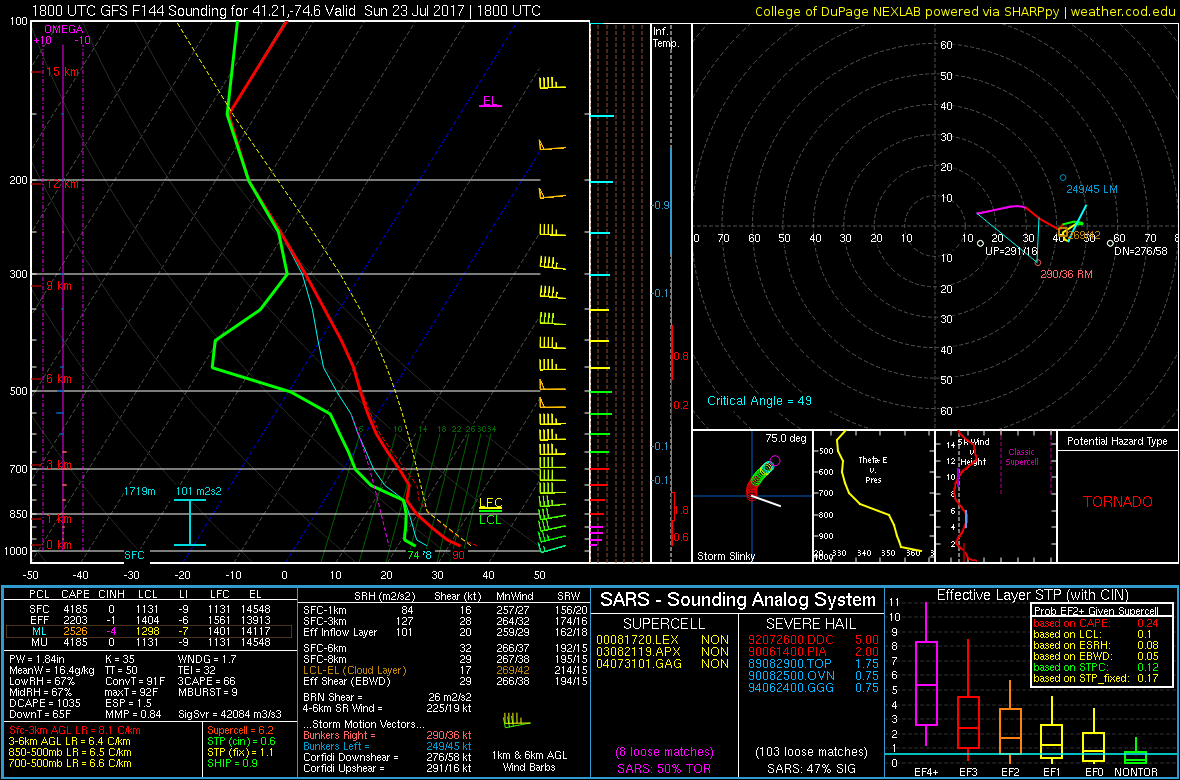Click the magenta EL marker on skew-T
Screen dimensions: 1180x780
tap(490, 101)
